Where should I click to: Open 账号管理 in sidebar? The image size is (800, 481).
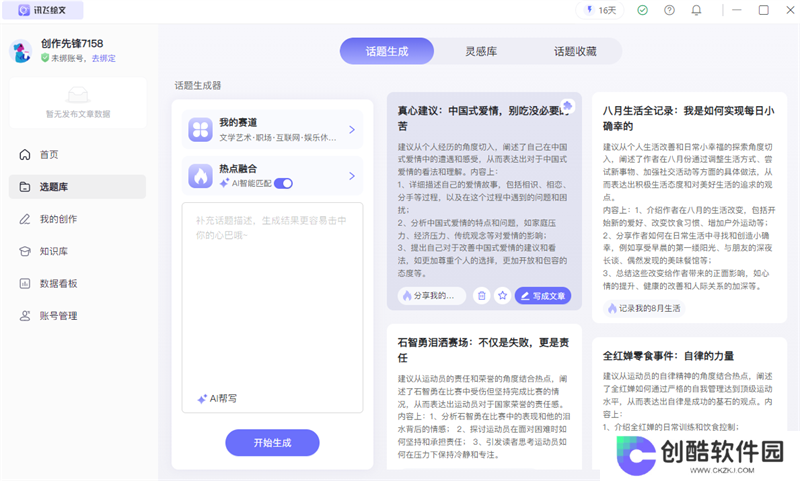(x=78, y=316)
